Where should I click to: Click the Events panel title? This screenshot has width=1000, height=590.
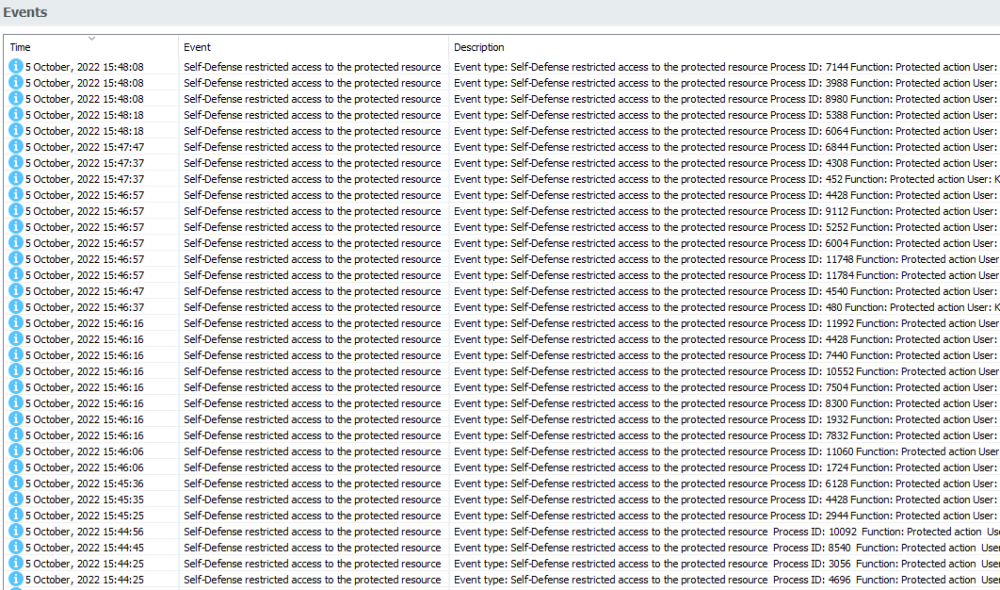point(25,12)
